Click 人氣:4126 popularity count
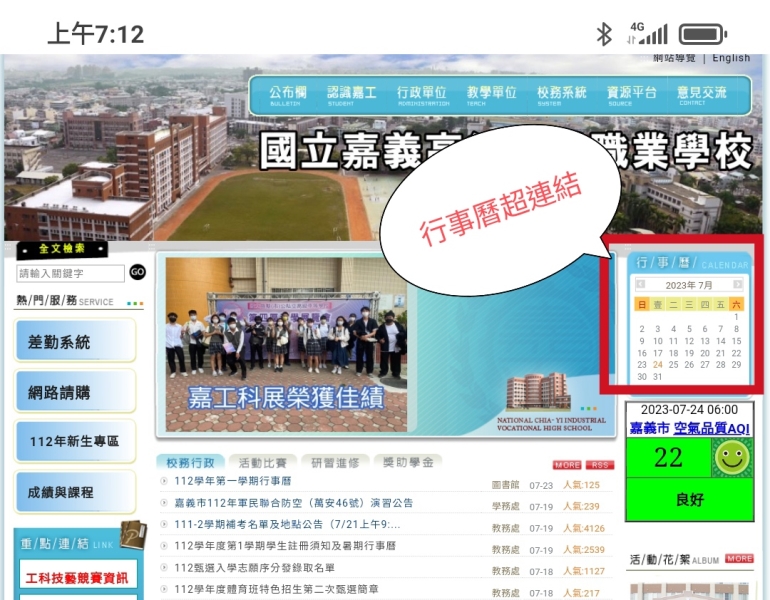This screenshot has height=600, width=770. (584, 528)
